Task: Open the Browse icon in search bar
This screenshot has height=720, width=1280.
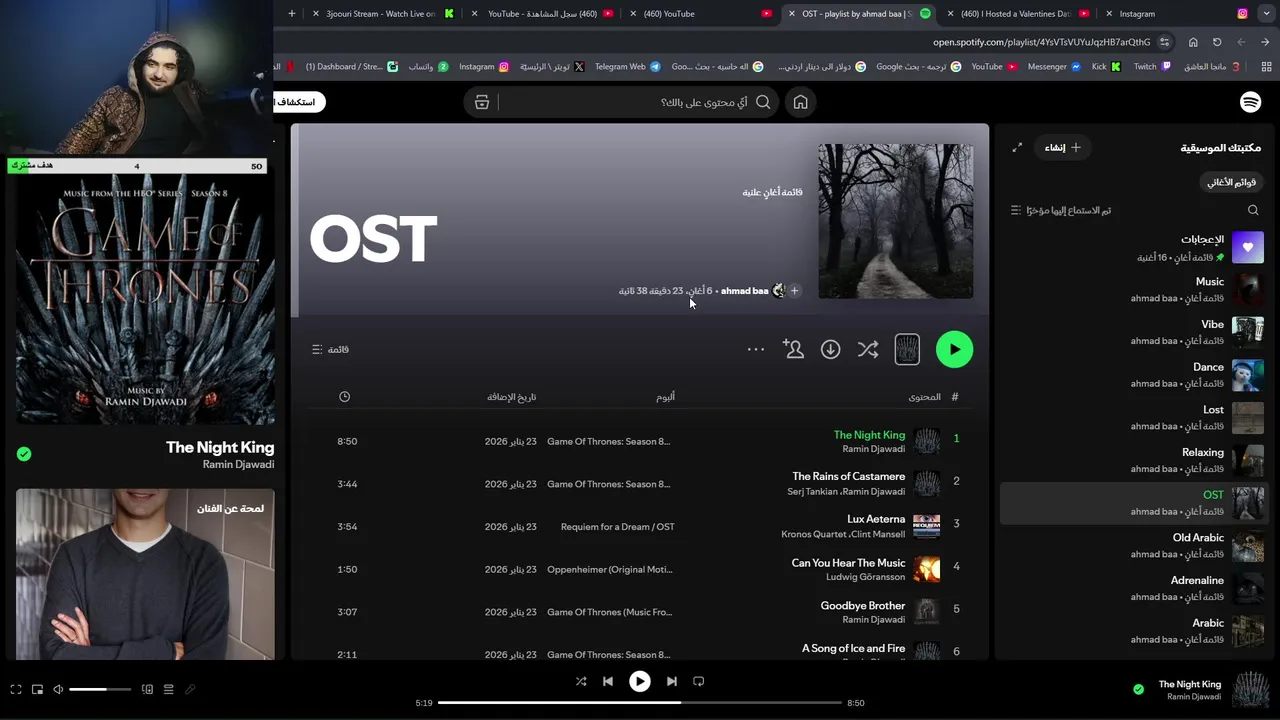Action: pos(482,102)
